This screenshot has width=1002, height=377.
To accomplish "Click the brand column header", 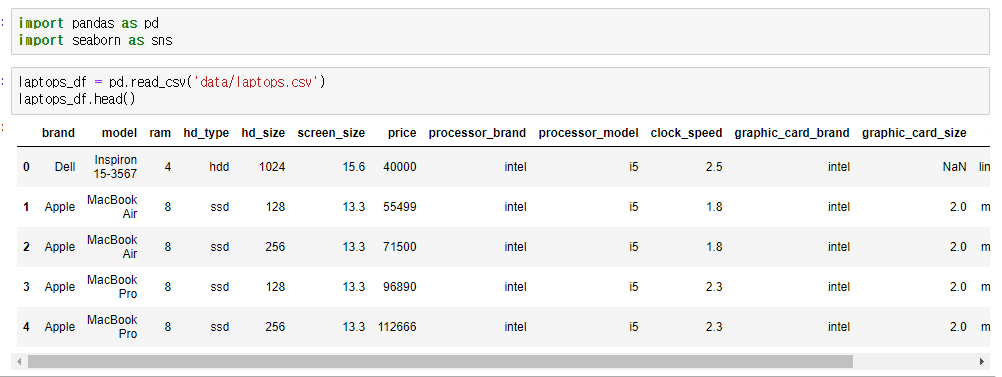I will [x=58, y=133].
